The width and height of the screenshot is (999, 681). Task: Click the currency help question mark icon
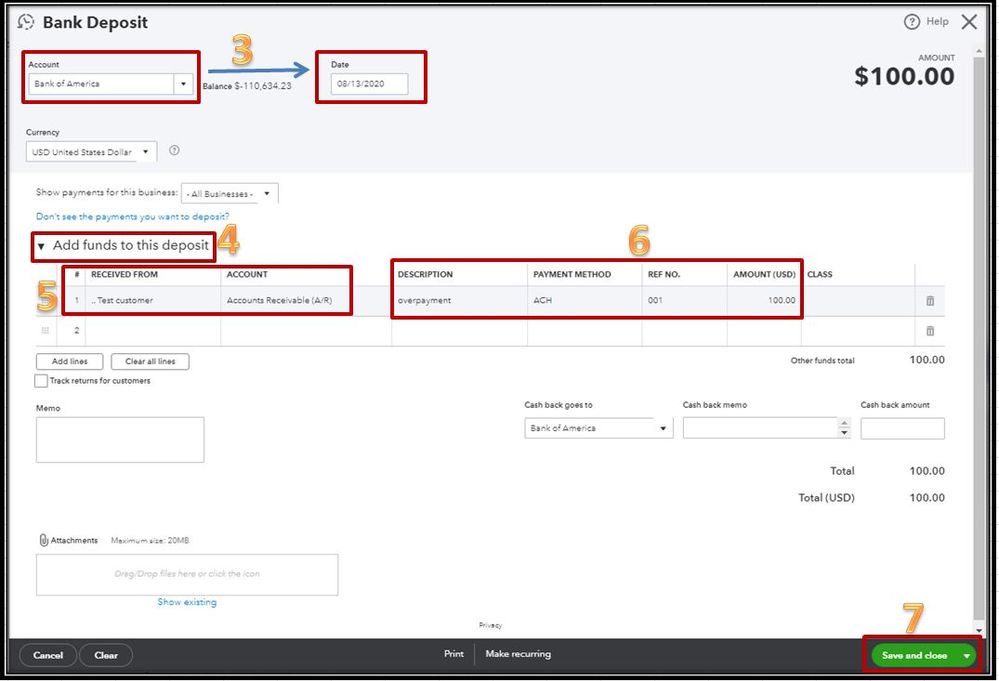click(174, 150)
